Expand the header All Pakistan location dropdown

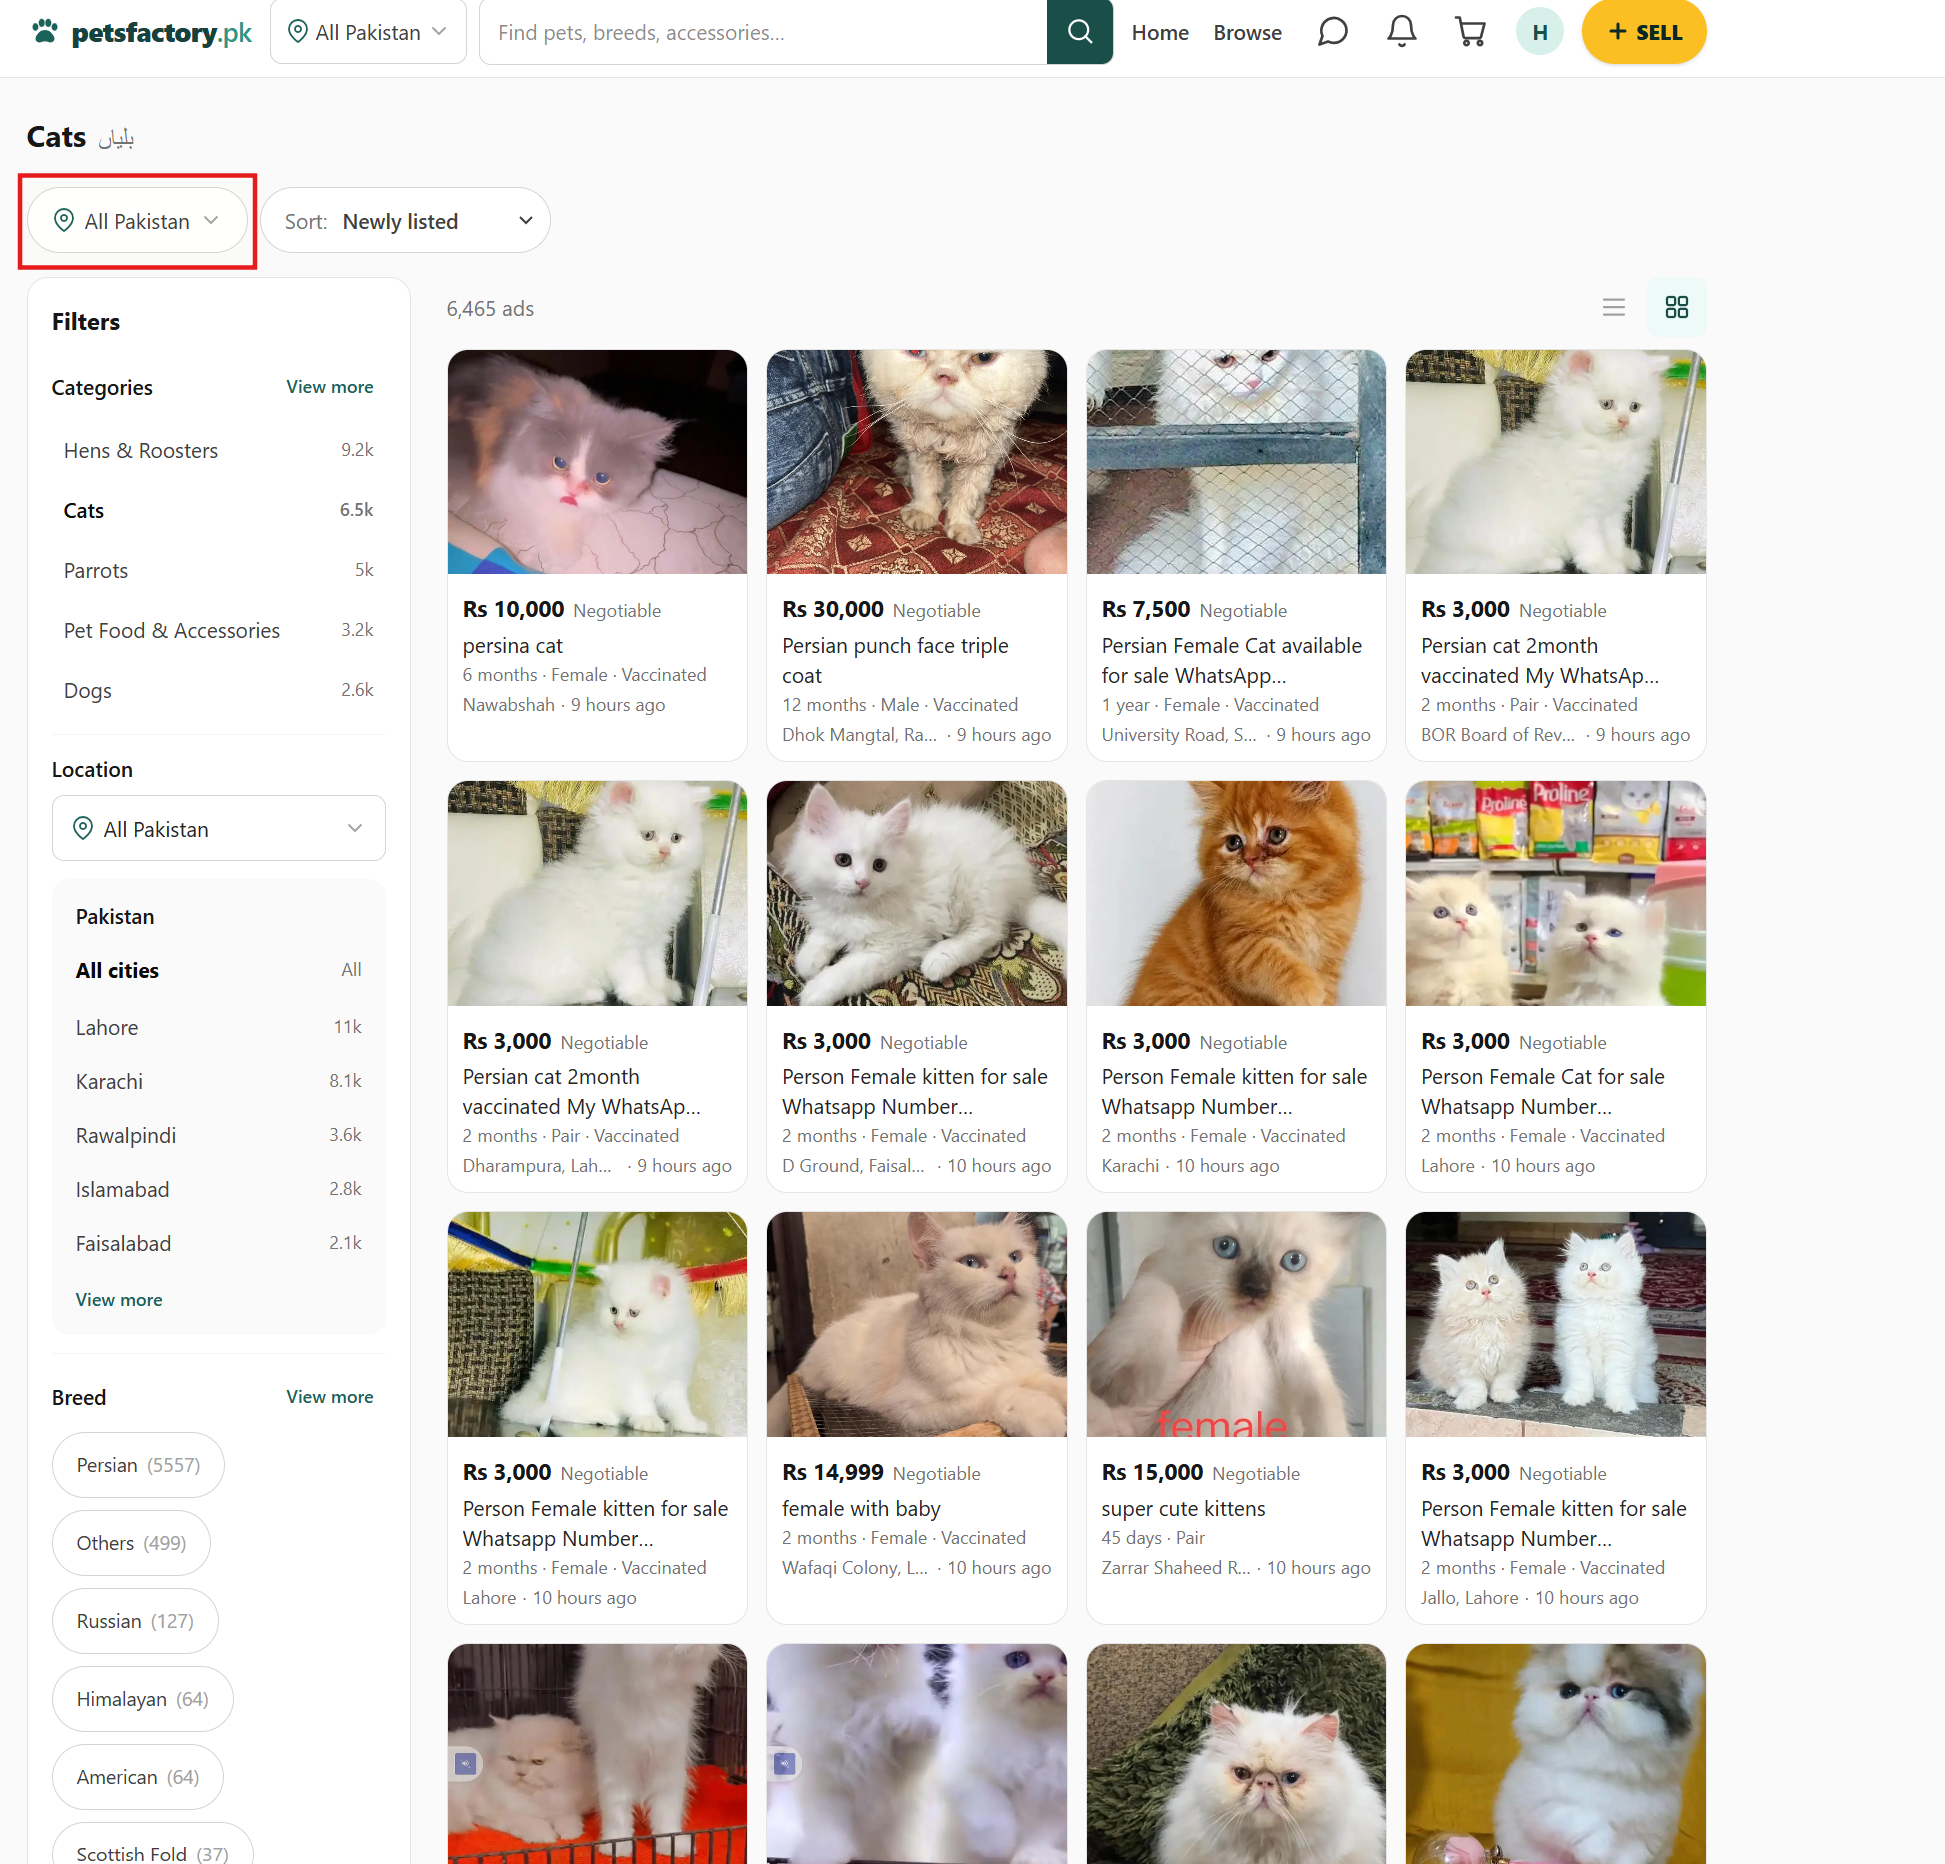pyautogui.click(x=368, y=32)
